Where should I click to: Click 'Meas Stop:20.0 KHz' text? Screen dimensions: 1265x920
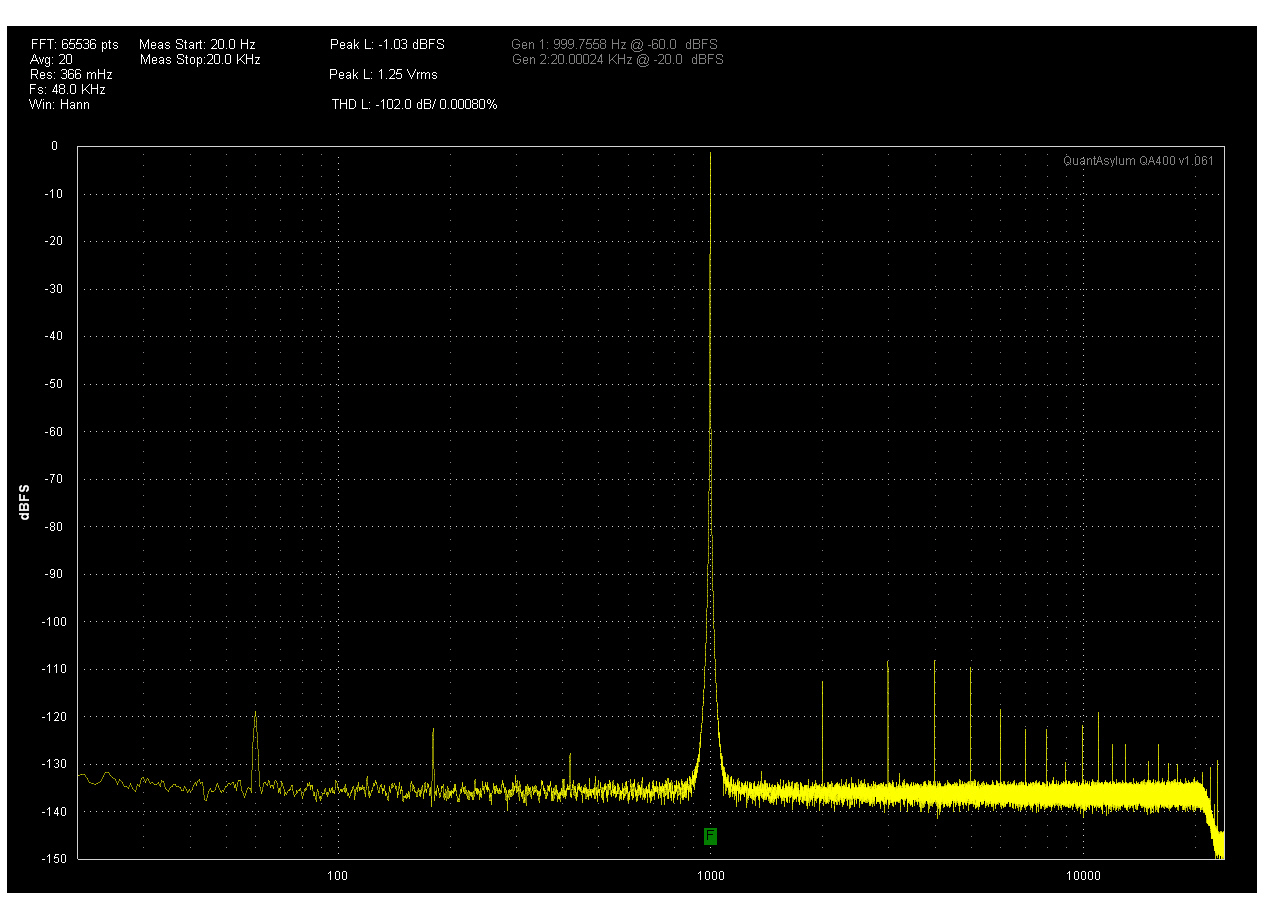pyautogui.click(x=199, y=60)
